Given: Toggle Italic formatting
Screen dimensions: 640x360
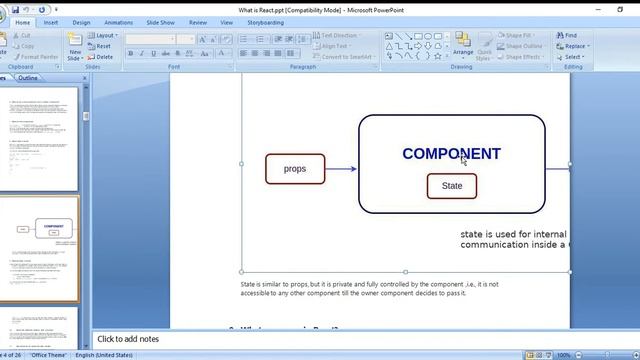Looking at the screenshot, I should 142,53.
